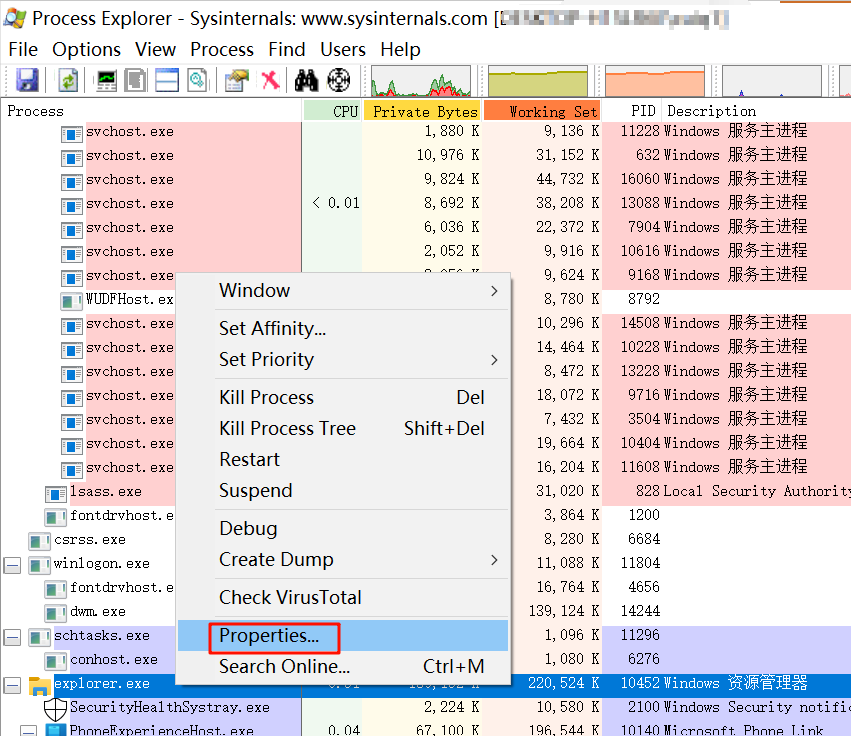Screen dimensions: 851x736
Task: Click the yellow commit history graph
Action: tap(538, 81)
